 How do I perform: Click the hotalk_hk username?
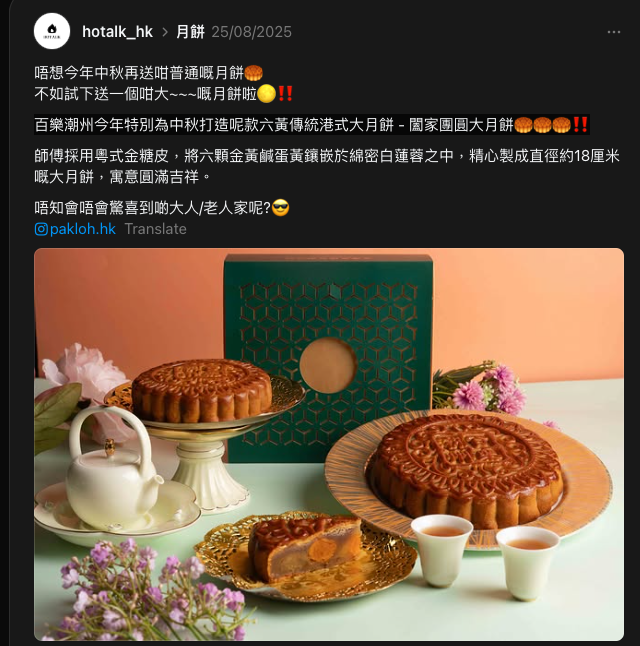pyautogui.click(x=117, y=32)
